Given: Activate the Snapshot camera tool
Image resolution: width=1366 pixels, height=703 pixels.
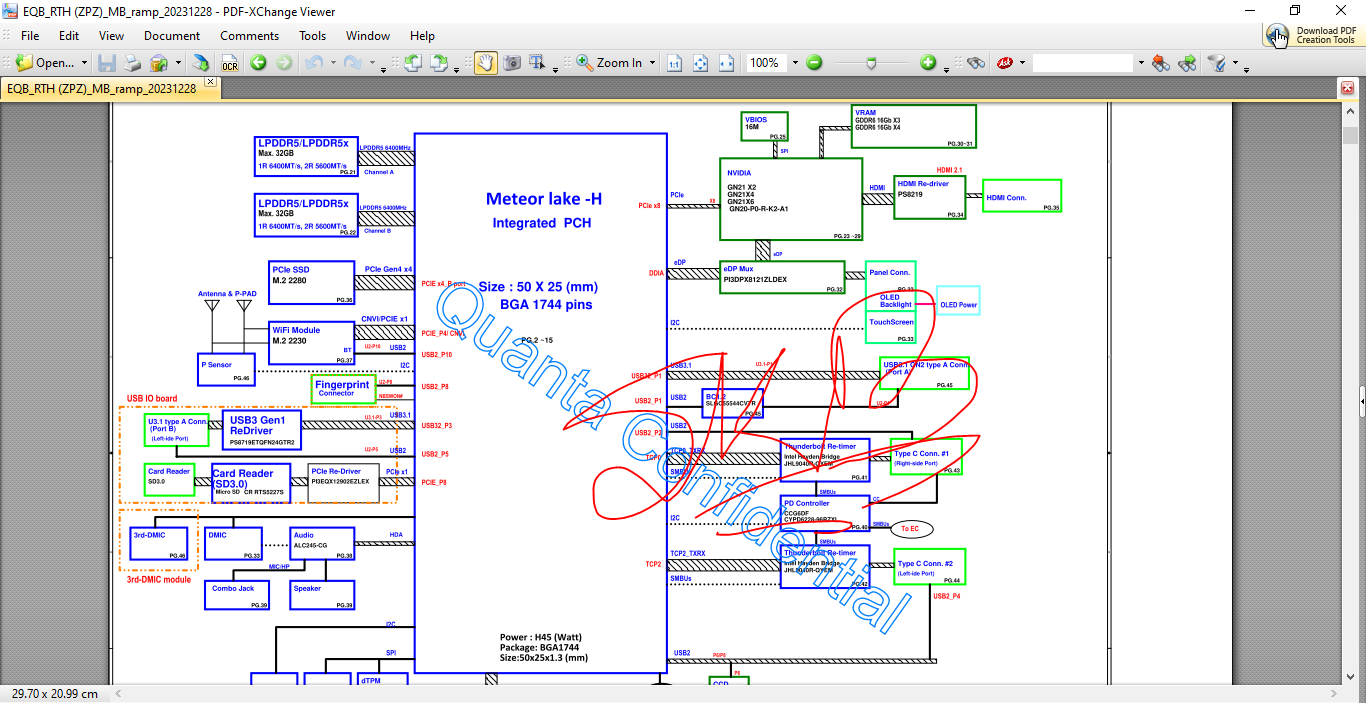Looking at the screenshot, I should [512, 62].
